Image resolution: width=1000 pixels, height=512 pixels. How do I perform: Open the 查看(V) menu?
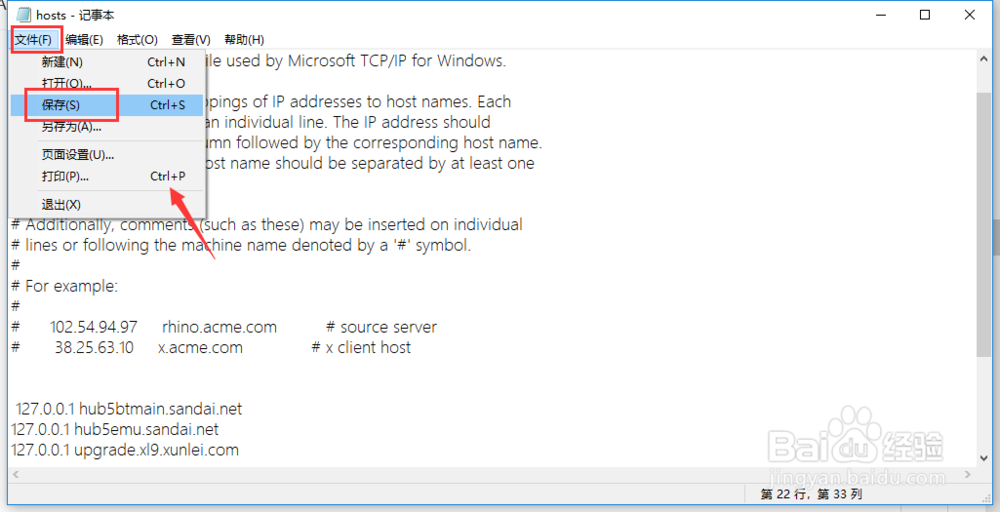tap(191, 40)
